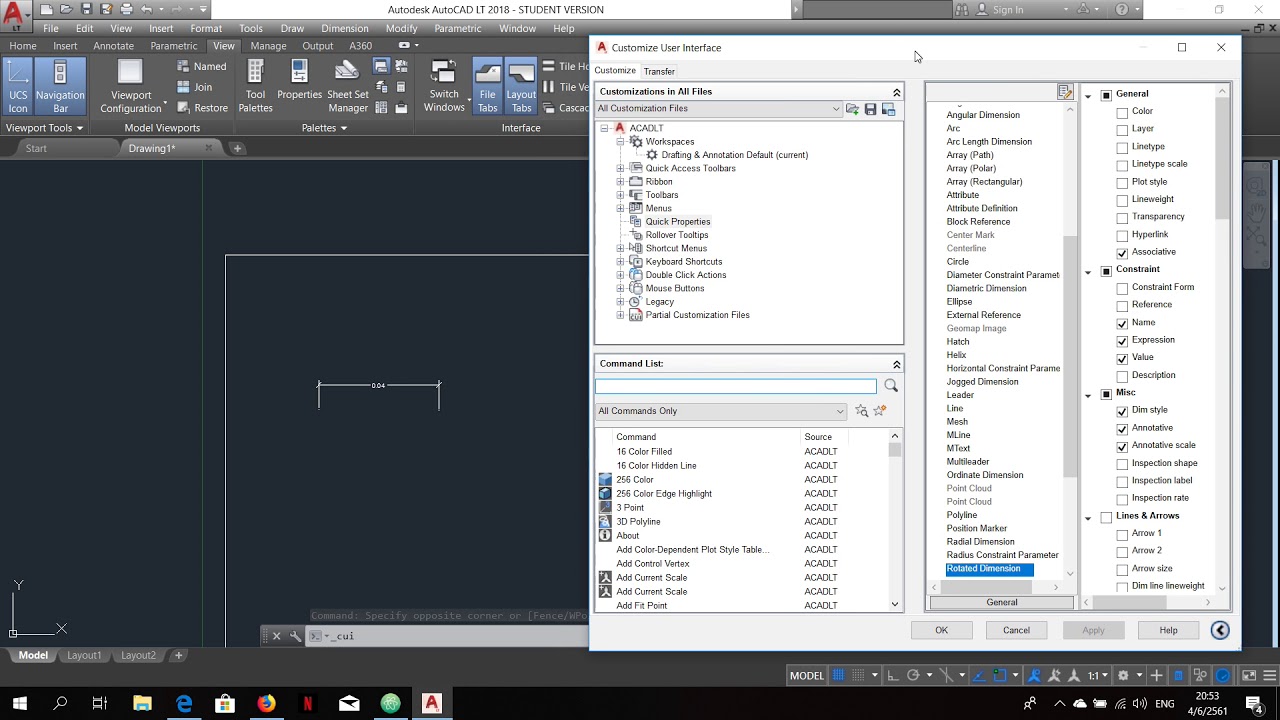Click the OK button
1280x720 pixels.
tap(941, 630)
